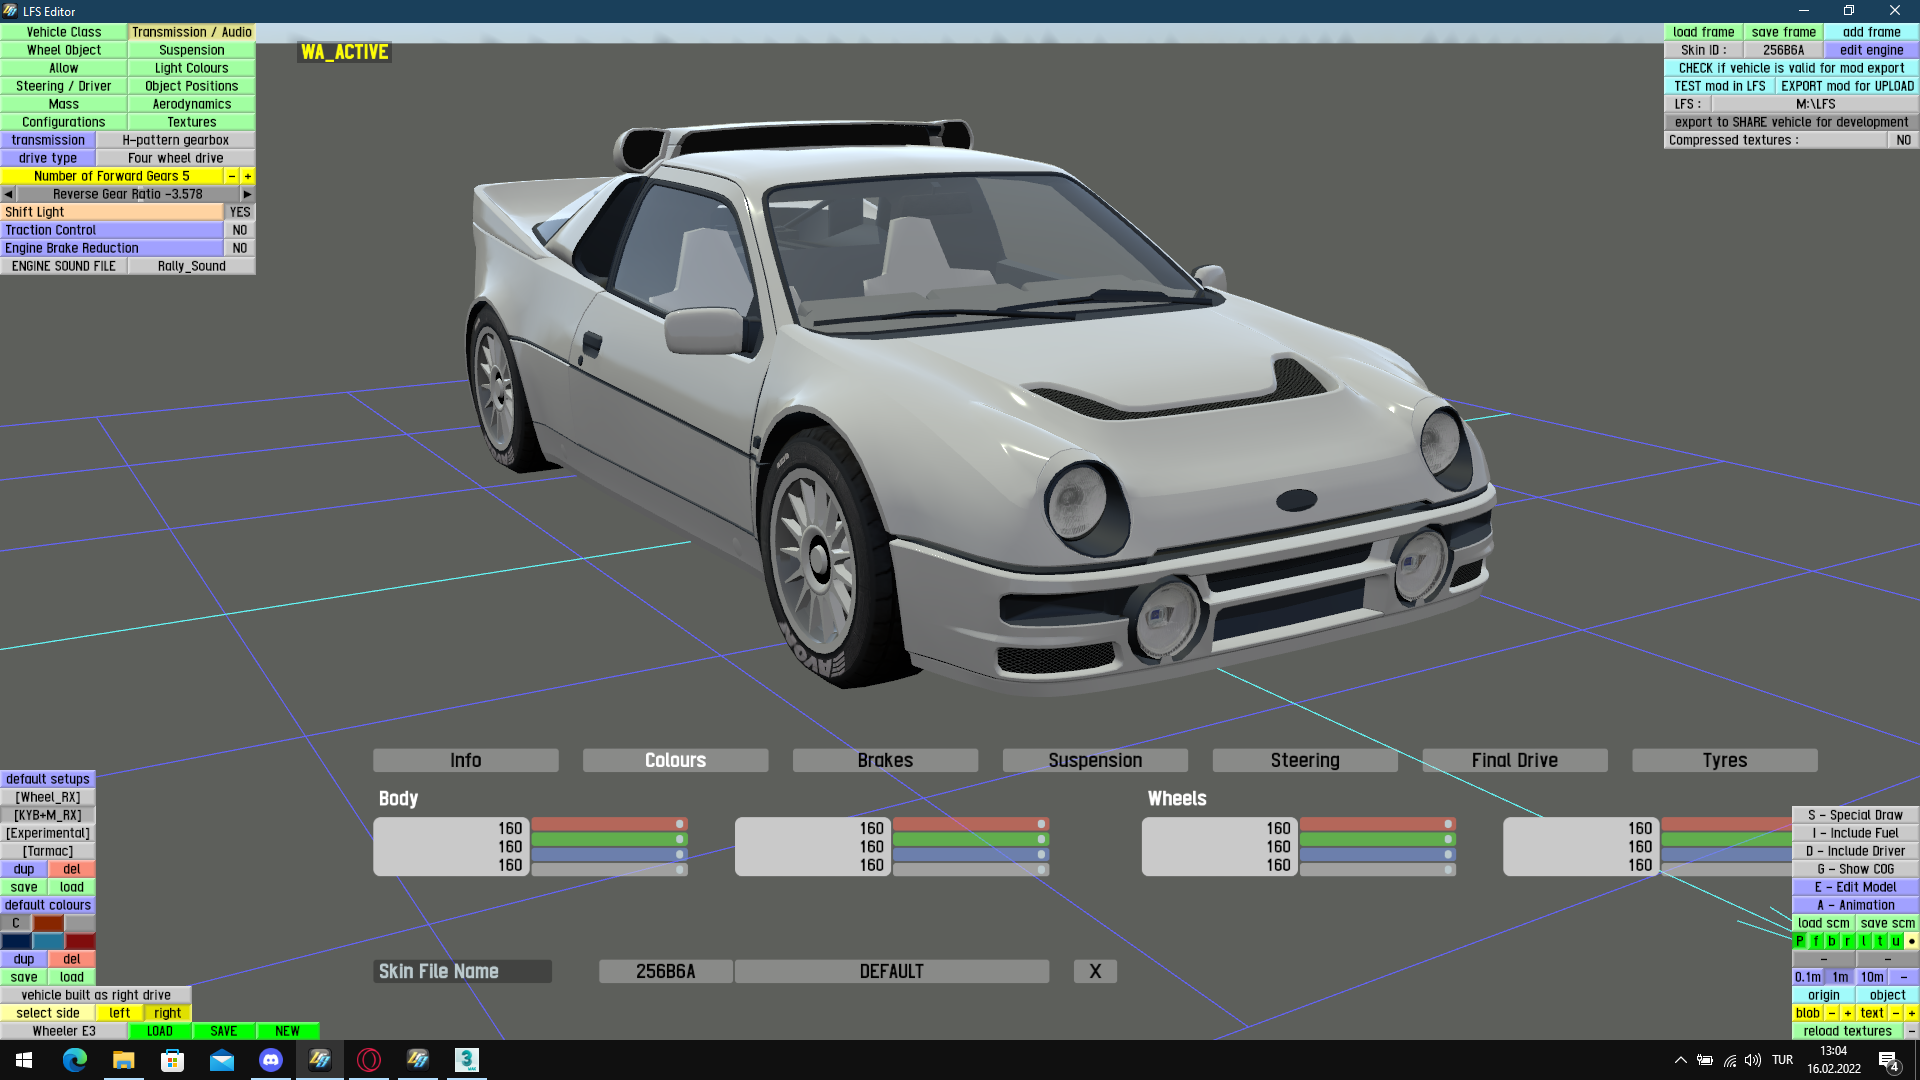Viewport: 1920px width, 1080px height.
Task: Click EXPORT mod for UPLOAD button
Action: (1847, 86)
